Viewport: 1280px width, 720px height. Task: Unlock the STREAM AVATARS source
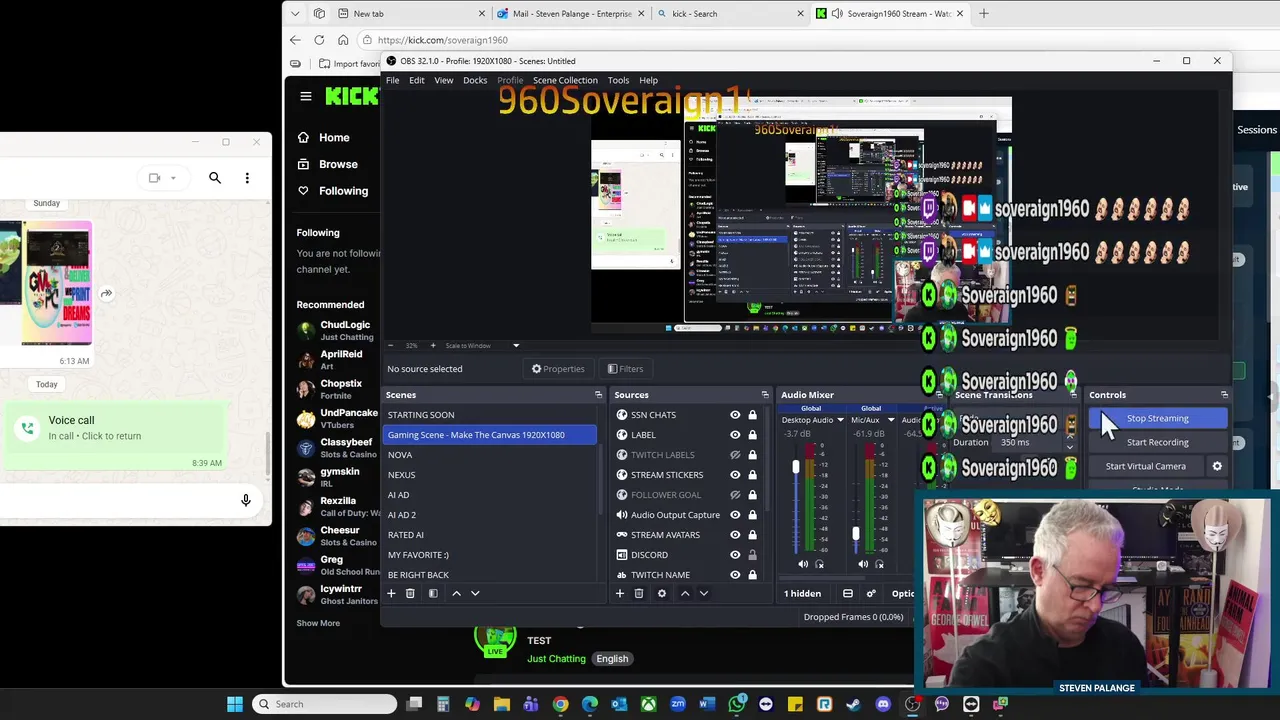(752, 535)
